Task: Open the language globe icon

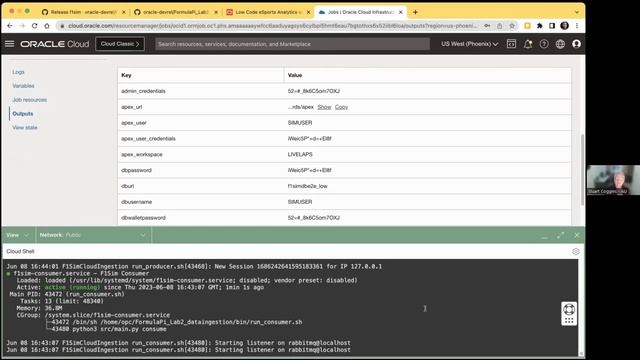Action: (560, 44)
